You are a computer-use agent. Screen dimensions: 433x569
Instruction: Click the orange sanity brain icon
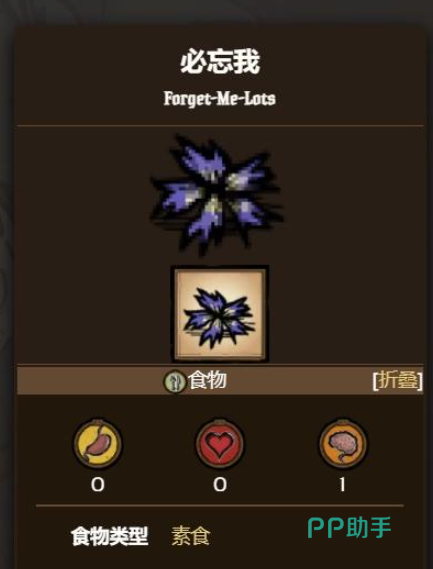coord(343,443)
